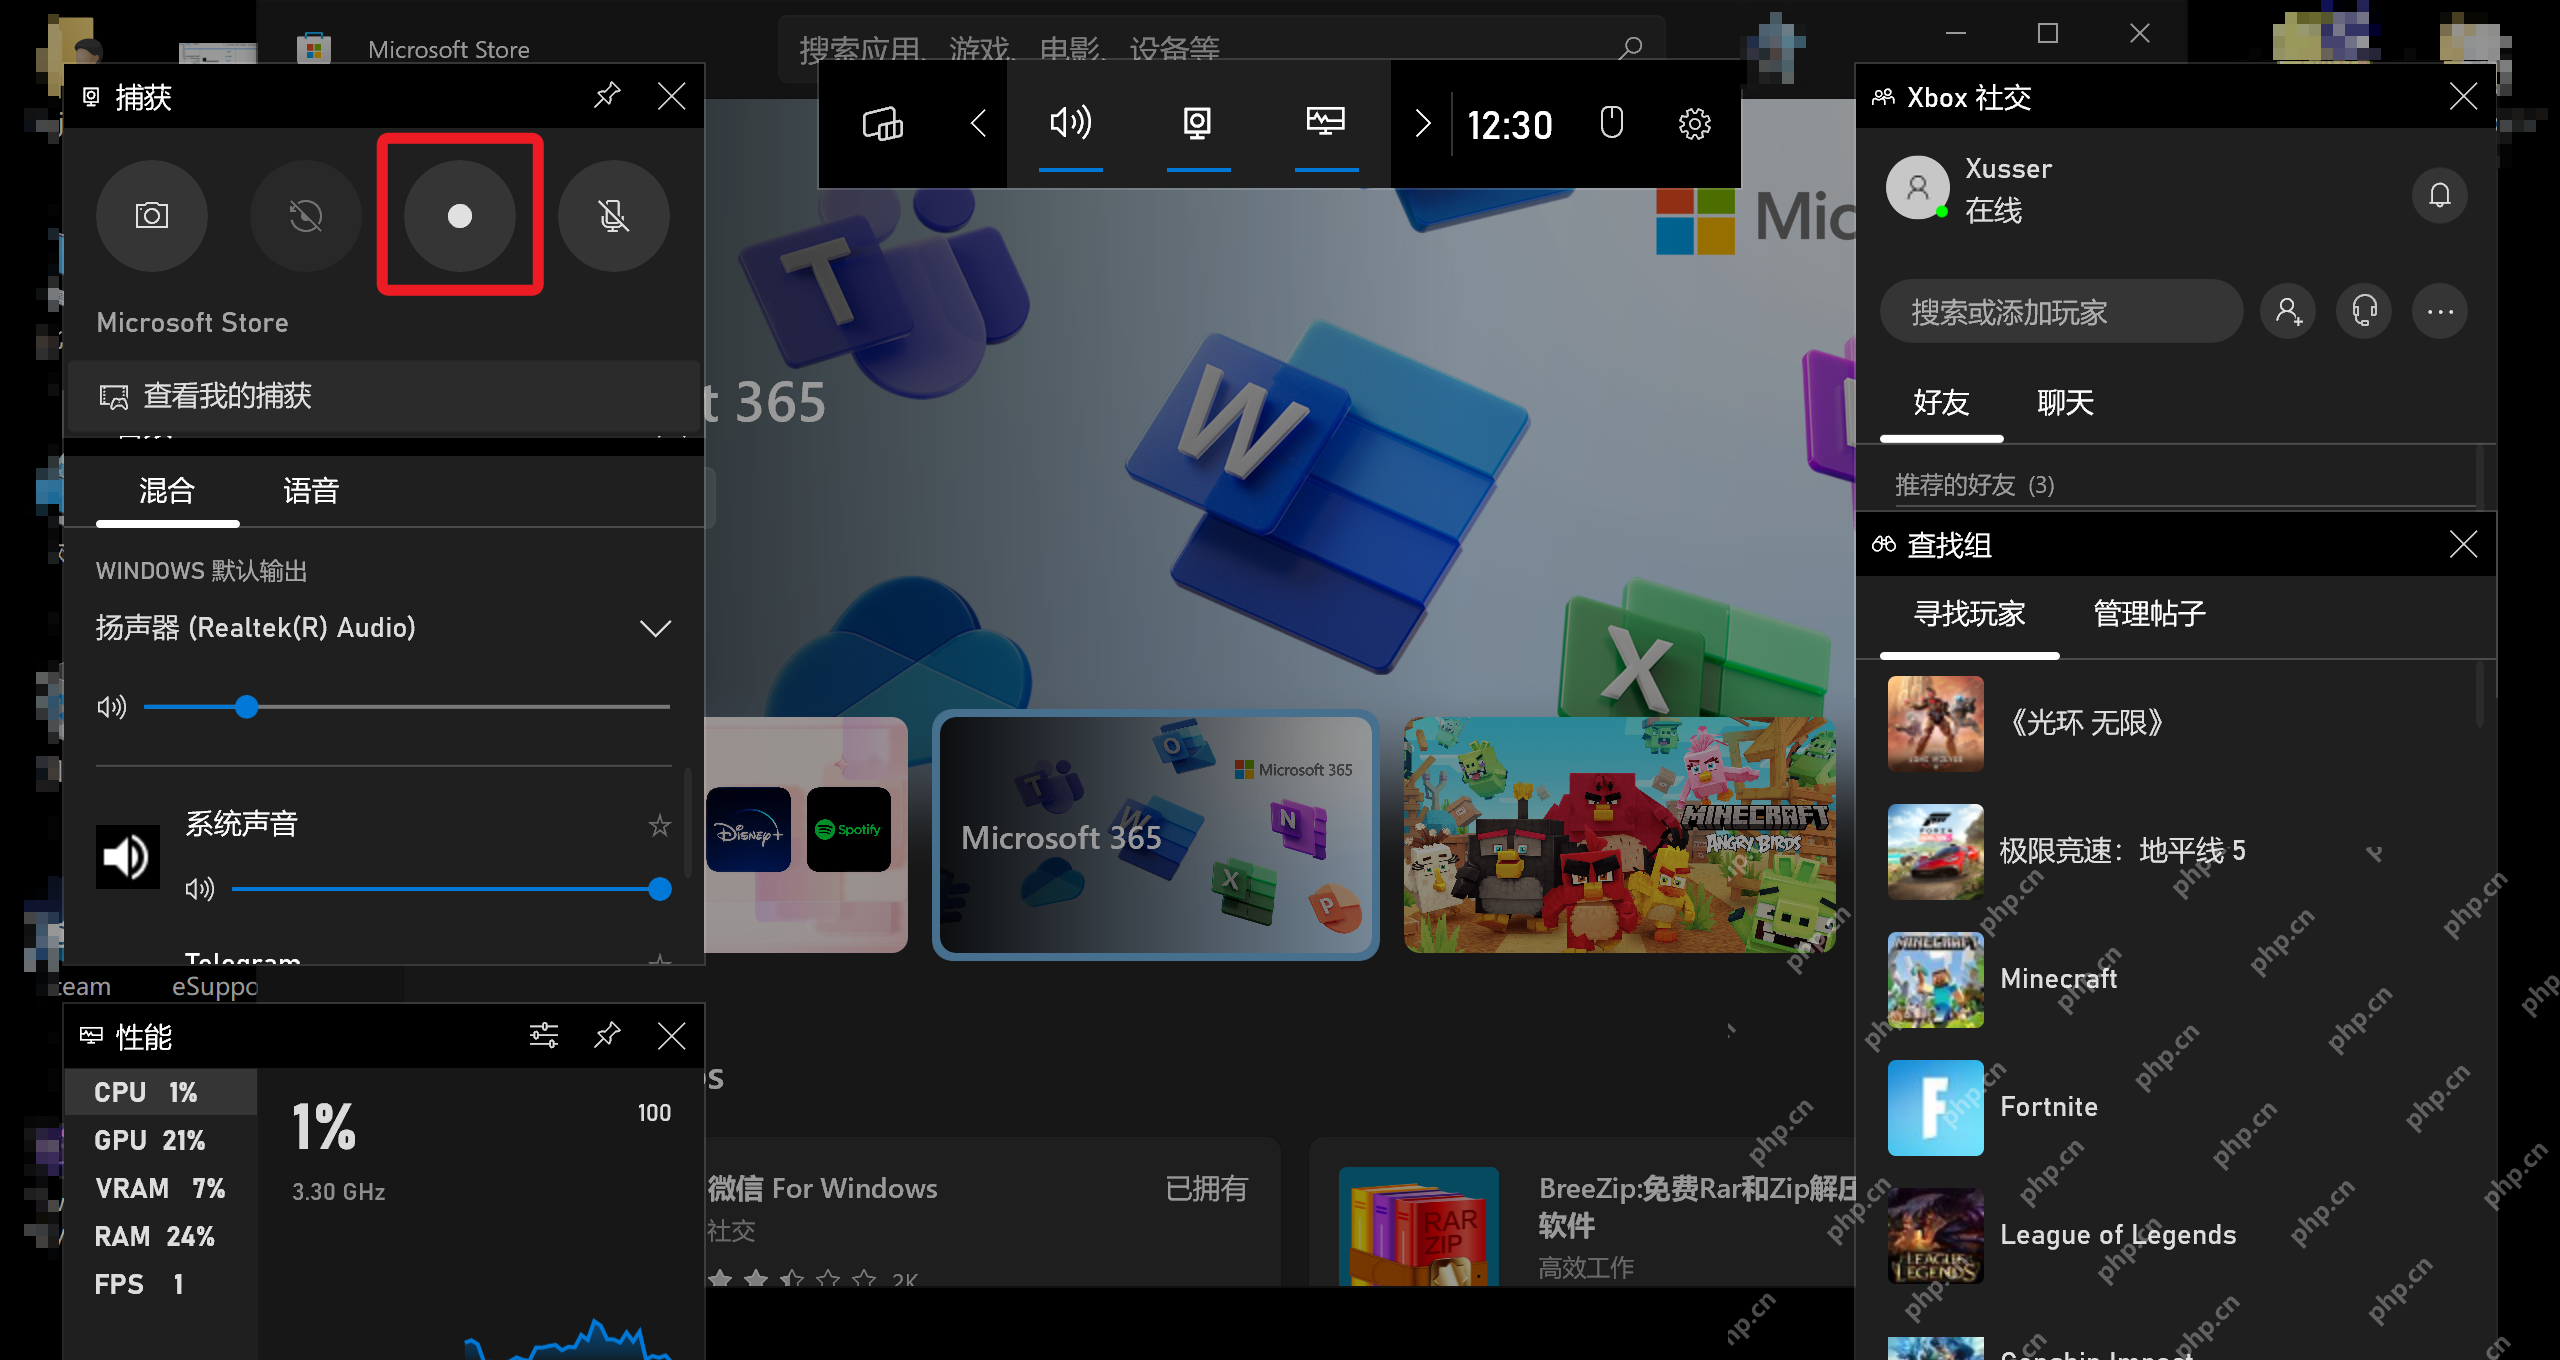Open the widget menu in Game Bar
This screenshot has height=1360, width=2560.
point(883,124)
